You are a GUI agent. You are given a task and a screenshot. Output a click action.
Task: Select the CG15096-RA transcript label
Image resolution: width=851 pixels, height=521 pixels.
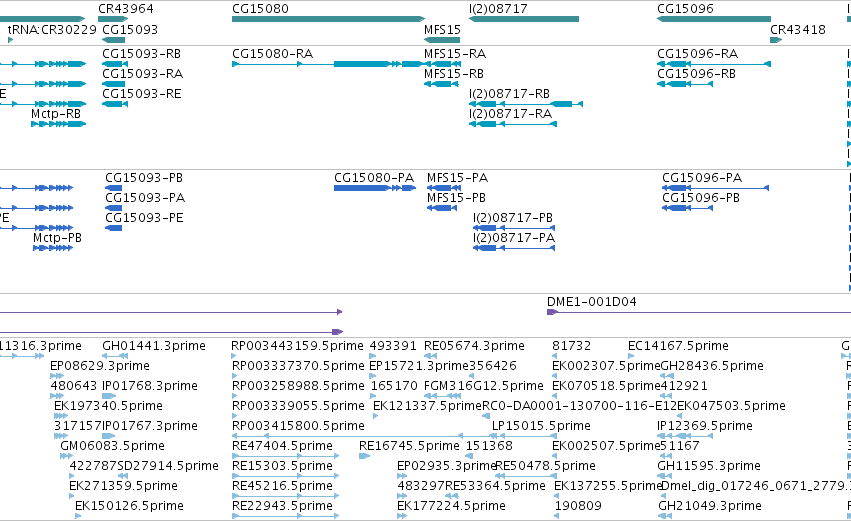coord(697,54)
